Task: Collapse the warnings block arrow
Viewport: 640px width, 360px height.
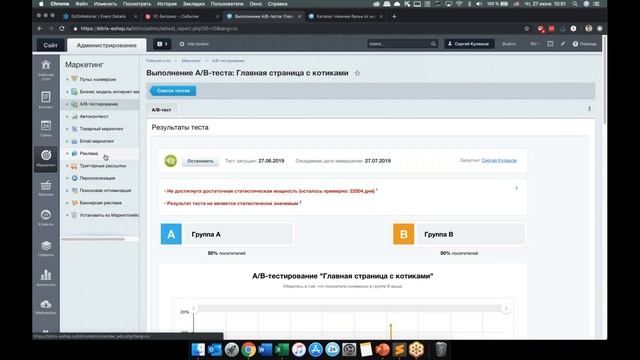Action: tap(516, 189)
